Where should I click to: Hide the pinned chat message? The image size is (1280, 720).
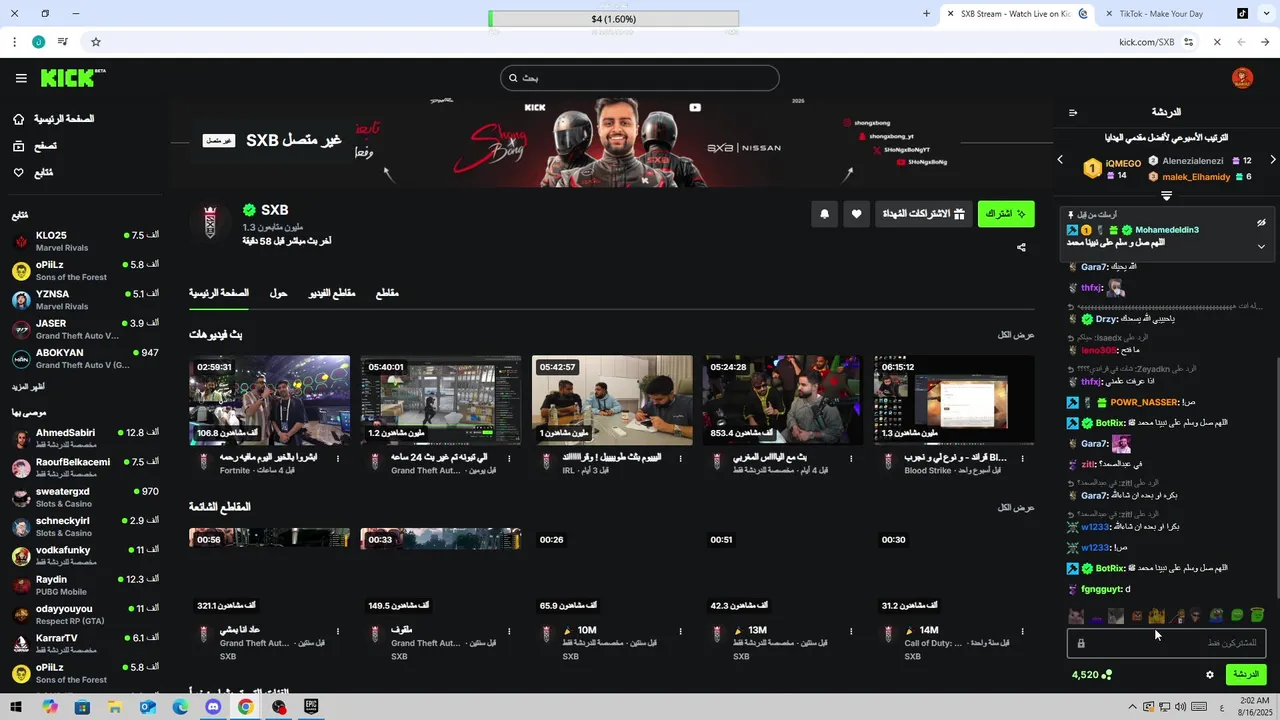coord(1261,222)
